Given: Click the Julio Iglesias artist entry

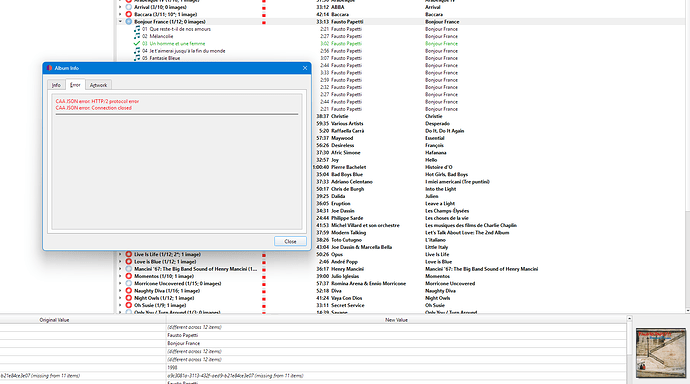Looking at the screenshot, I should [x=345, y=276].
